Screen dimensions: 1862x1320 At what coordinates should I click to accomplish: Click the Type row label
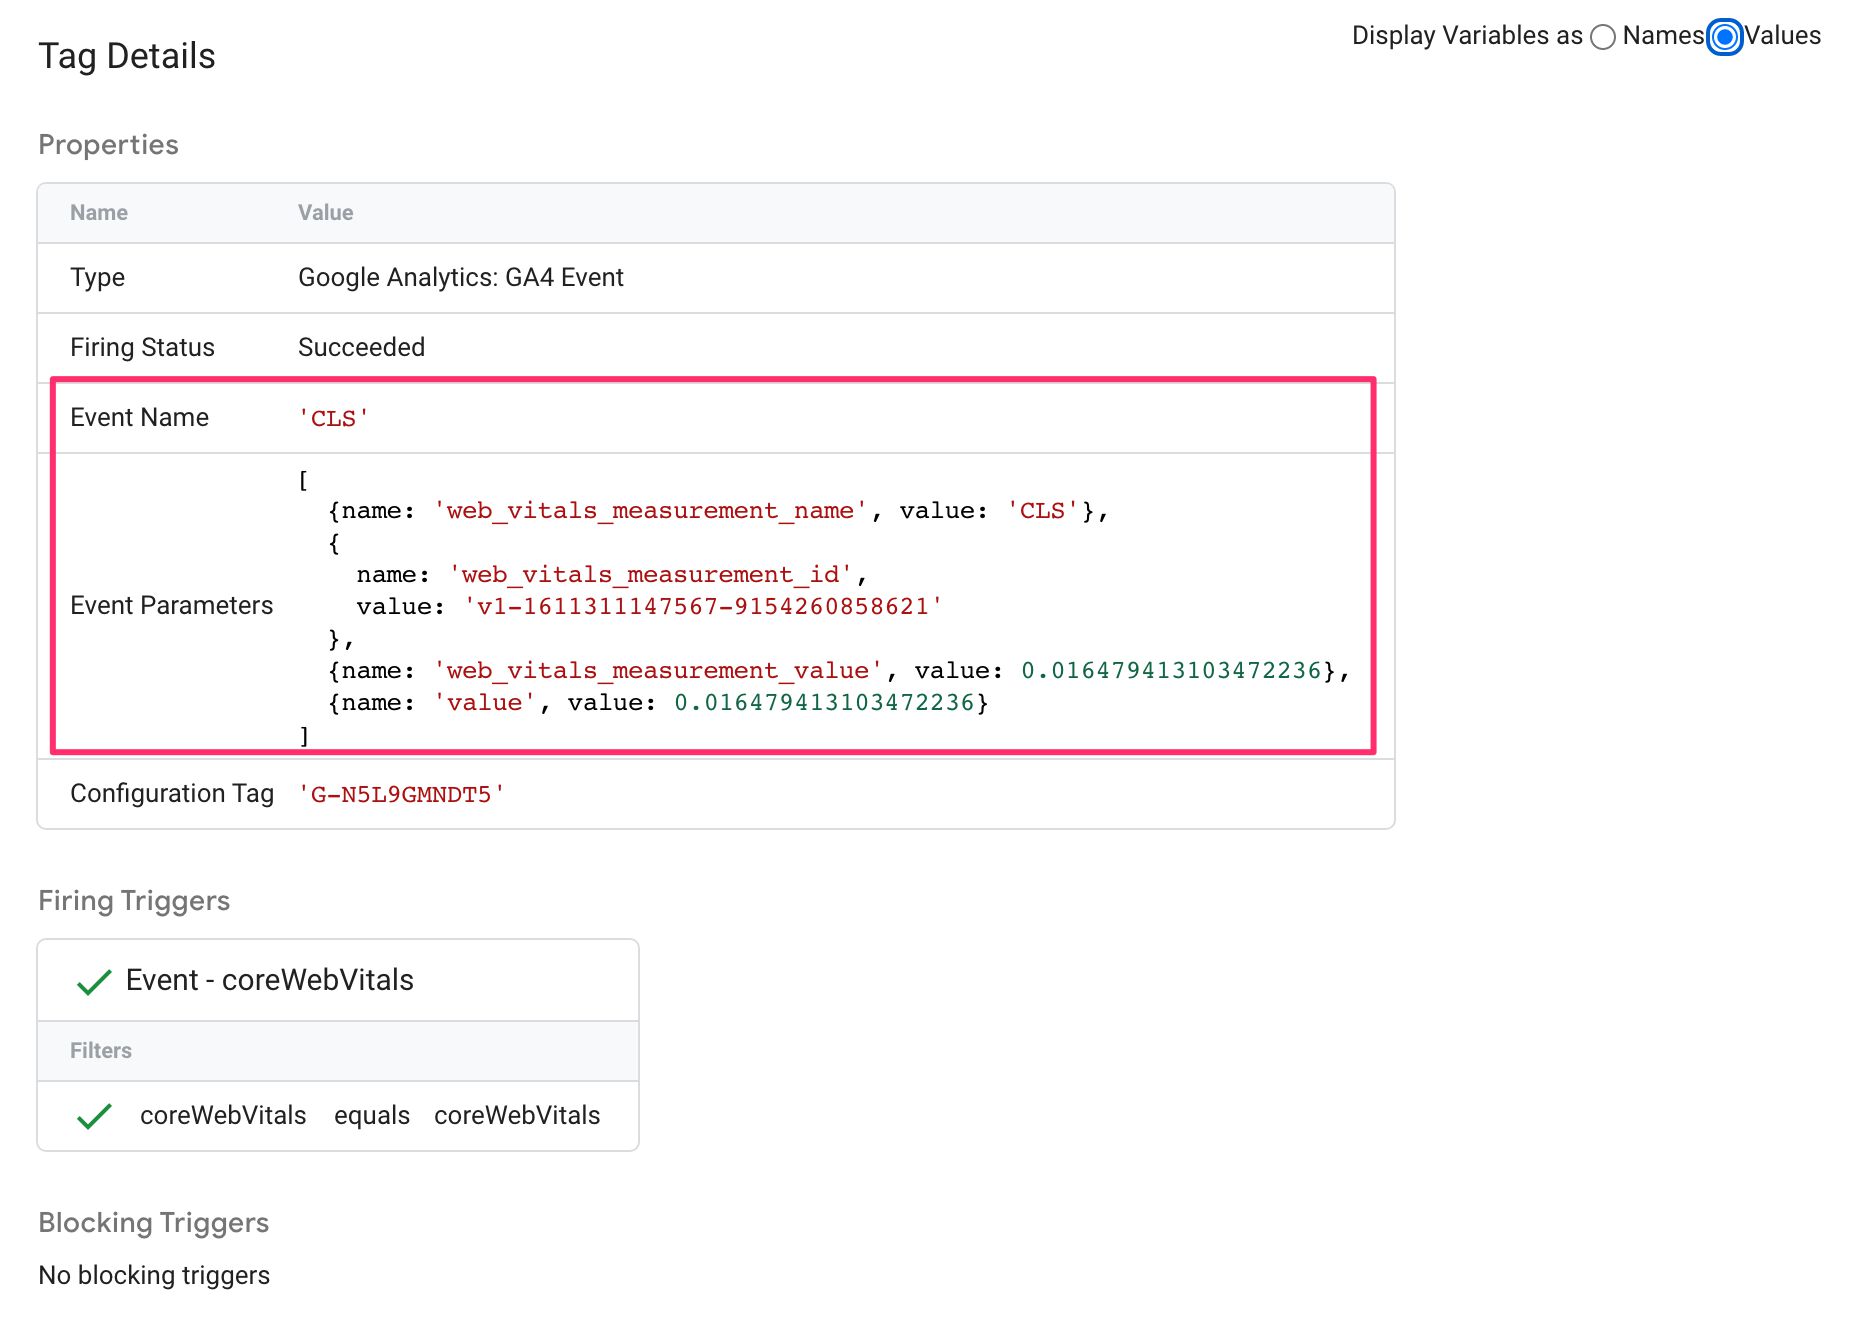pyautogui.click(x=98, y=277)
